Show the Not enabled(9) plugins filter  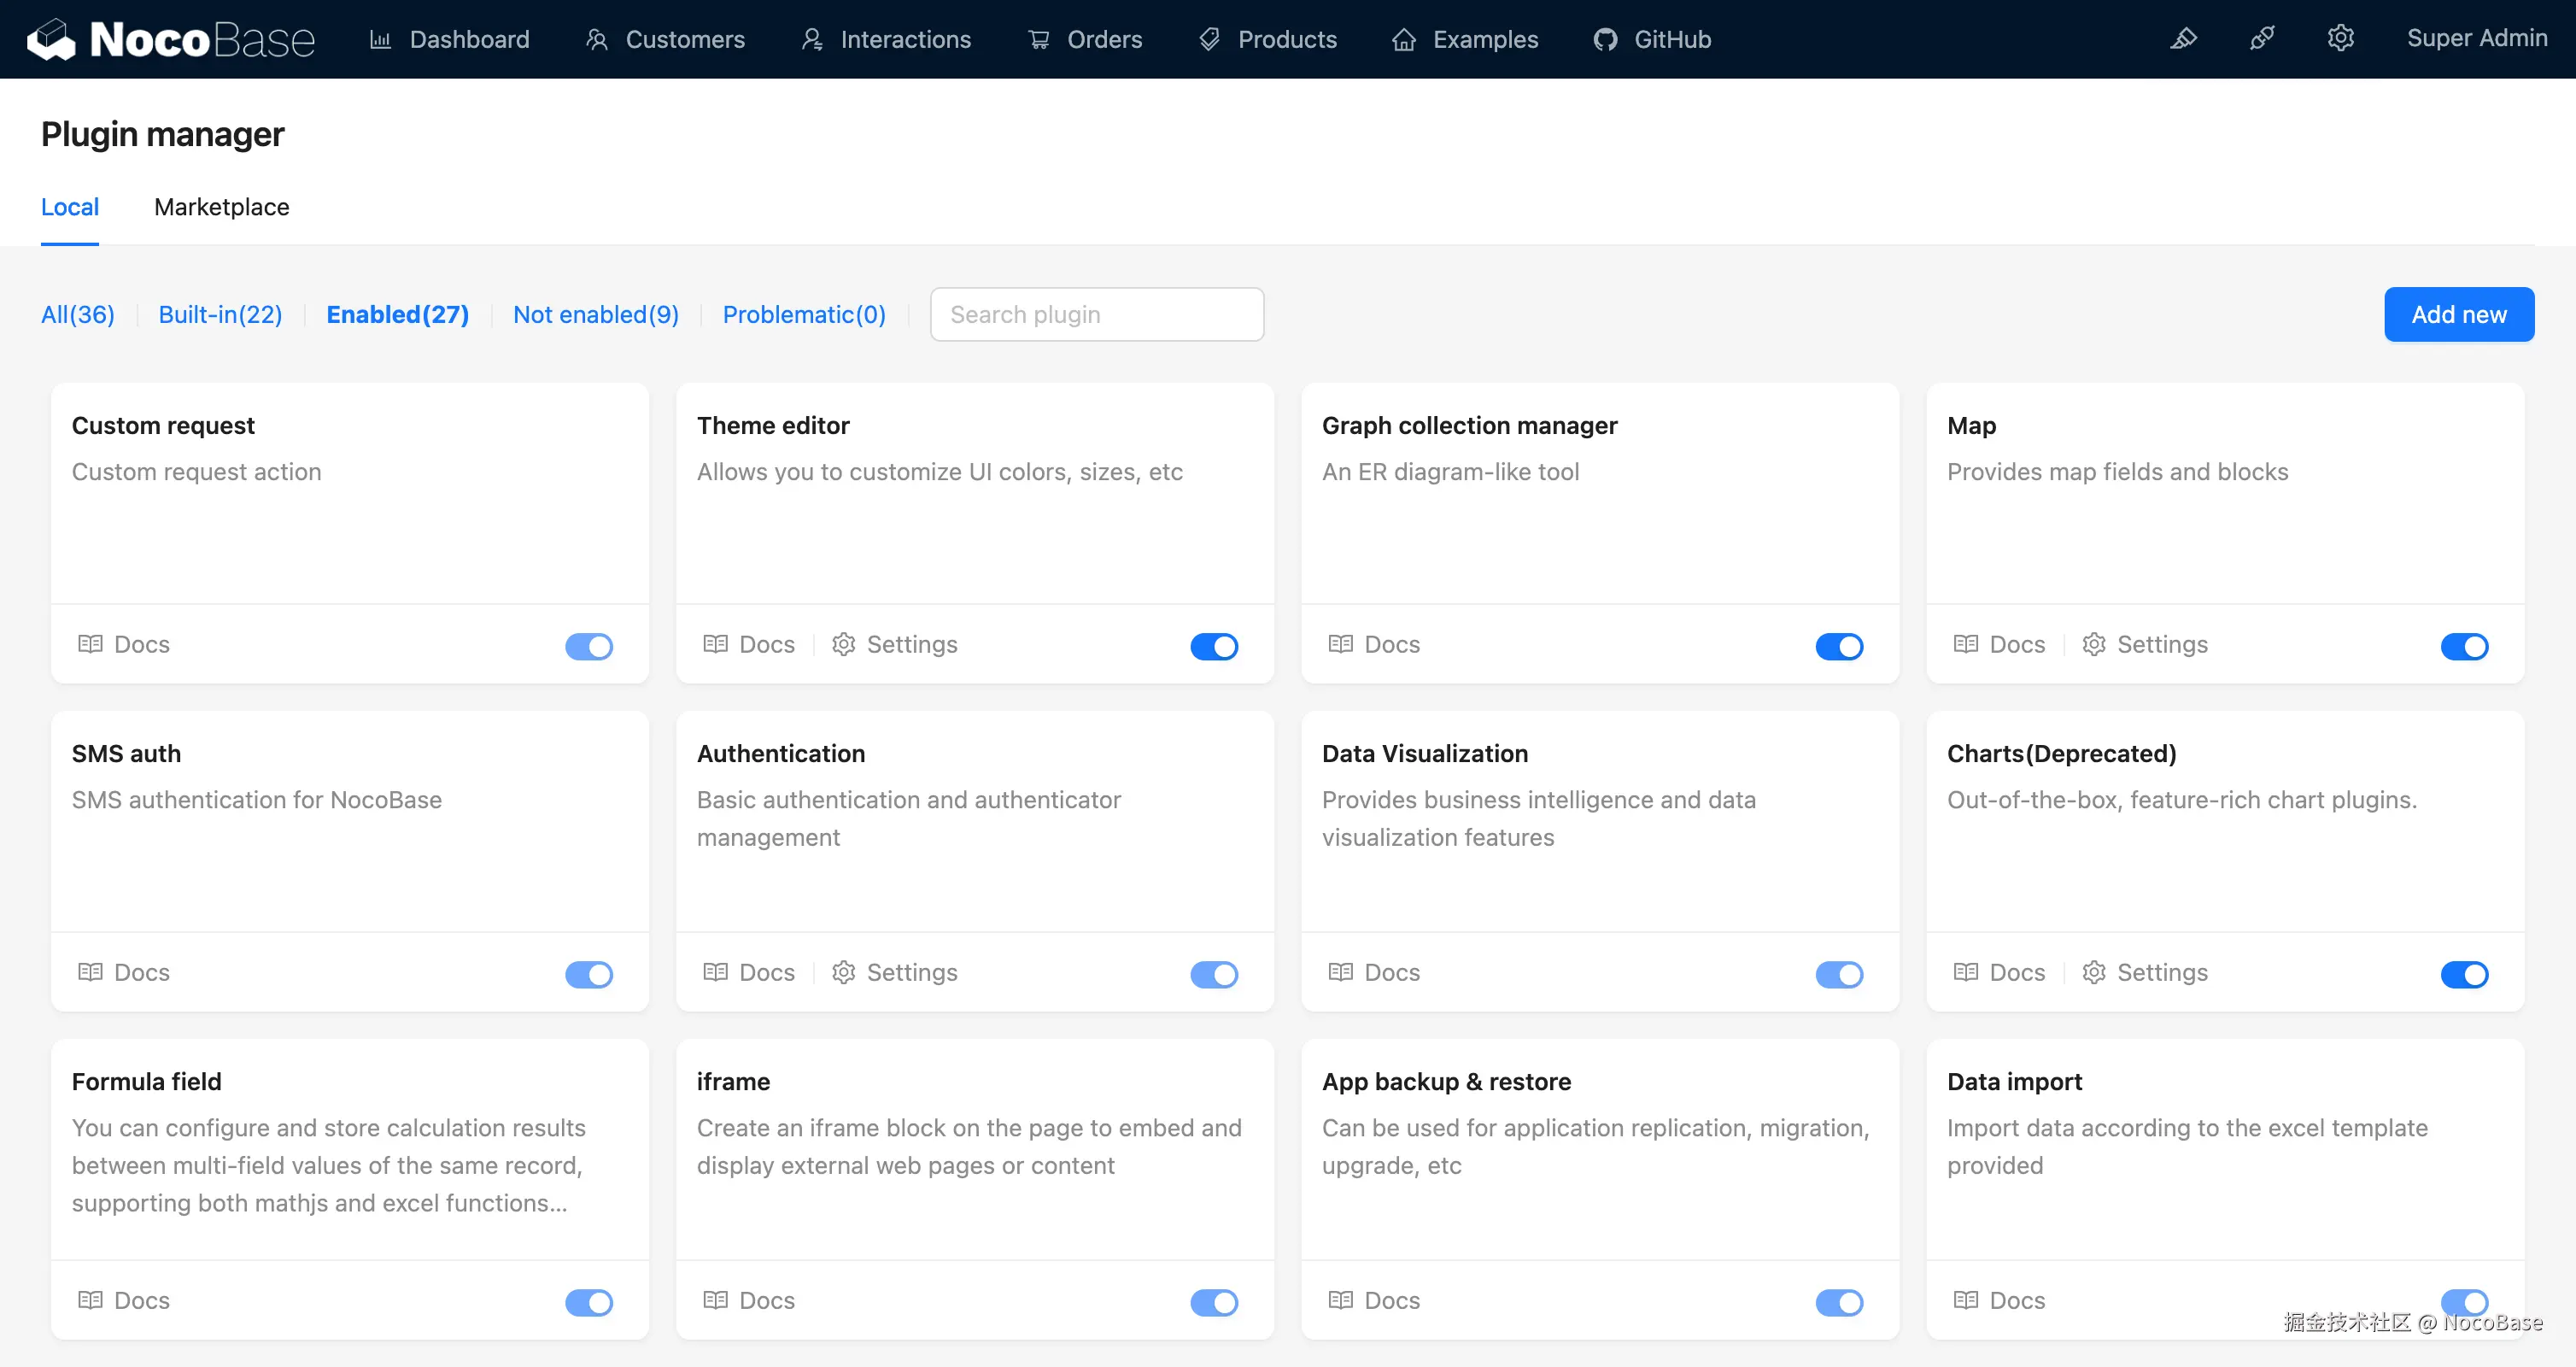coord(596,315)
